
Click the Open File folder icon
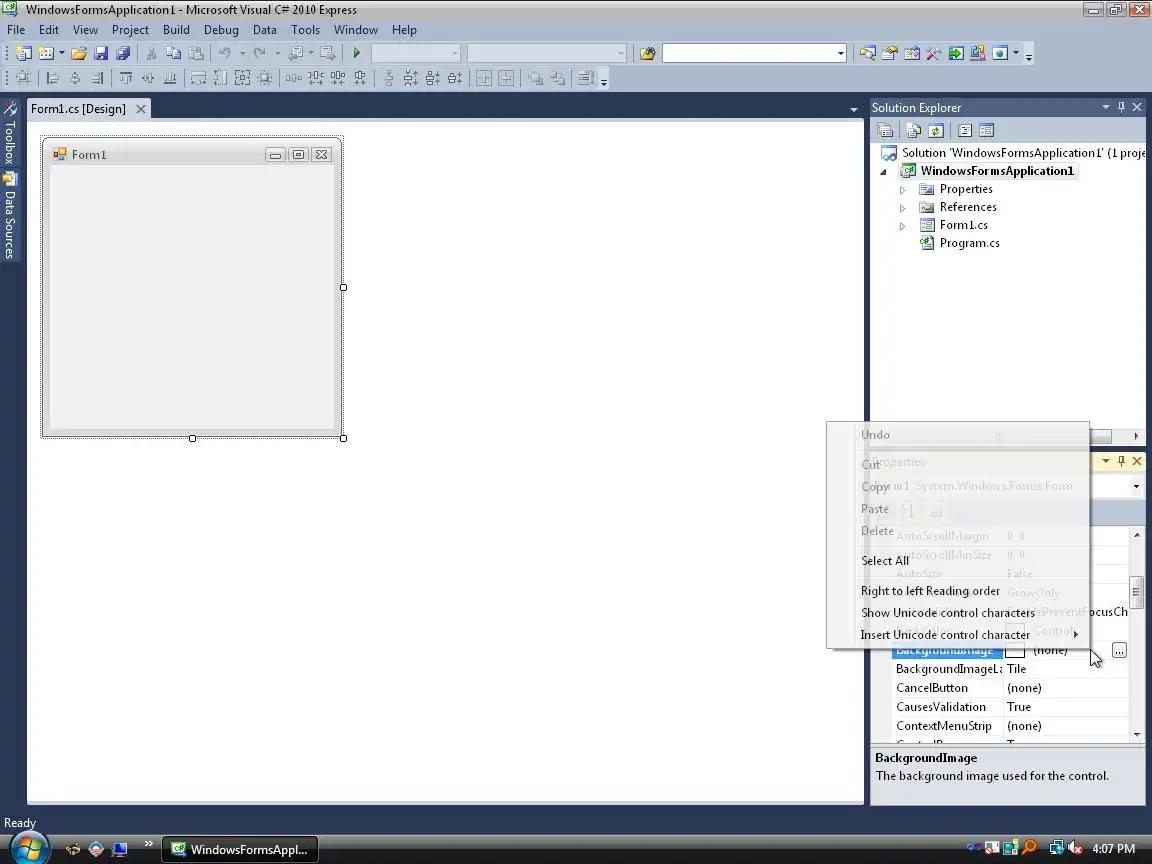click(79, 53)
